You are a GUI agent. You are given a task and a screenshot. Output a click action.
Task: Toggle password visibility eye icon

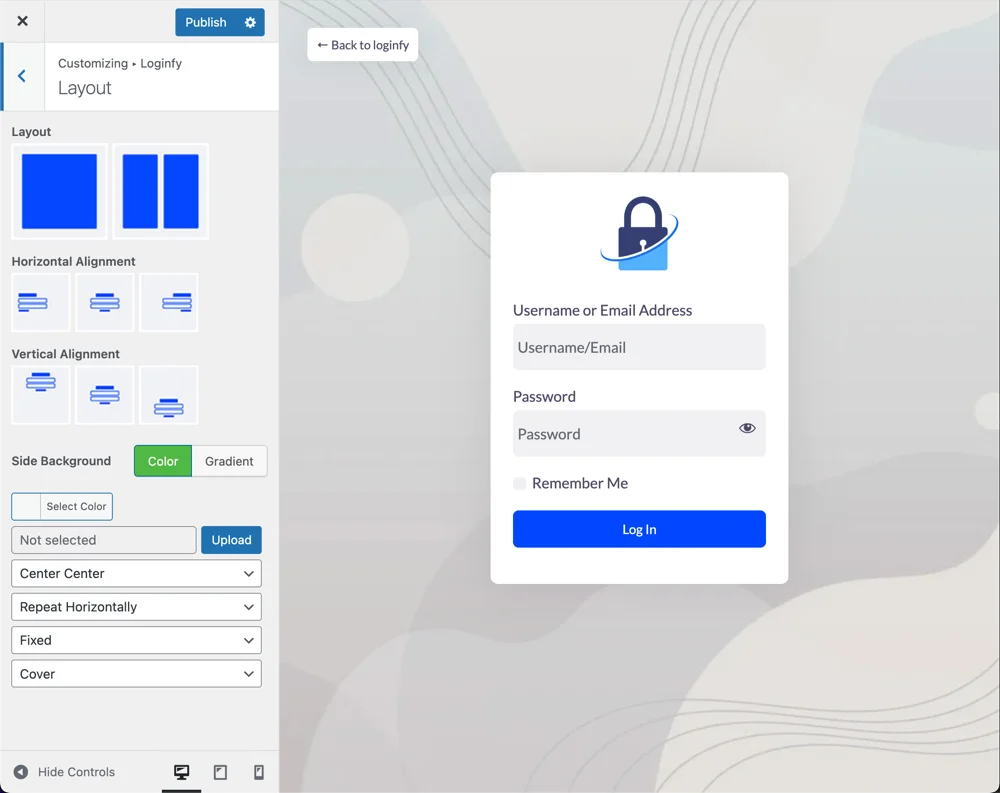click(x=747, y=428)
